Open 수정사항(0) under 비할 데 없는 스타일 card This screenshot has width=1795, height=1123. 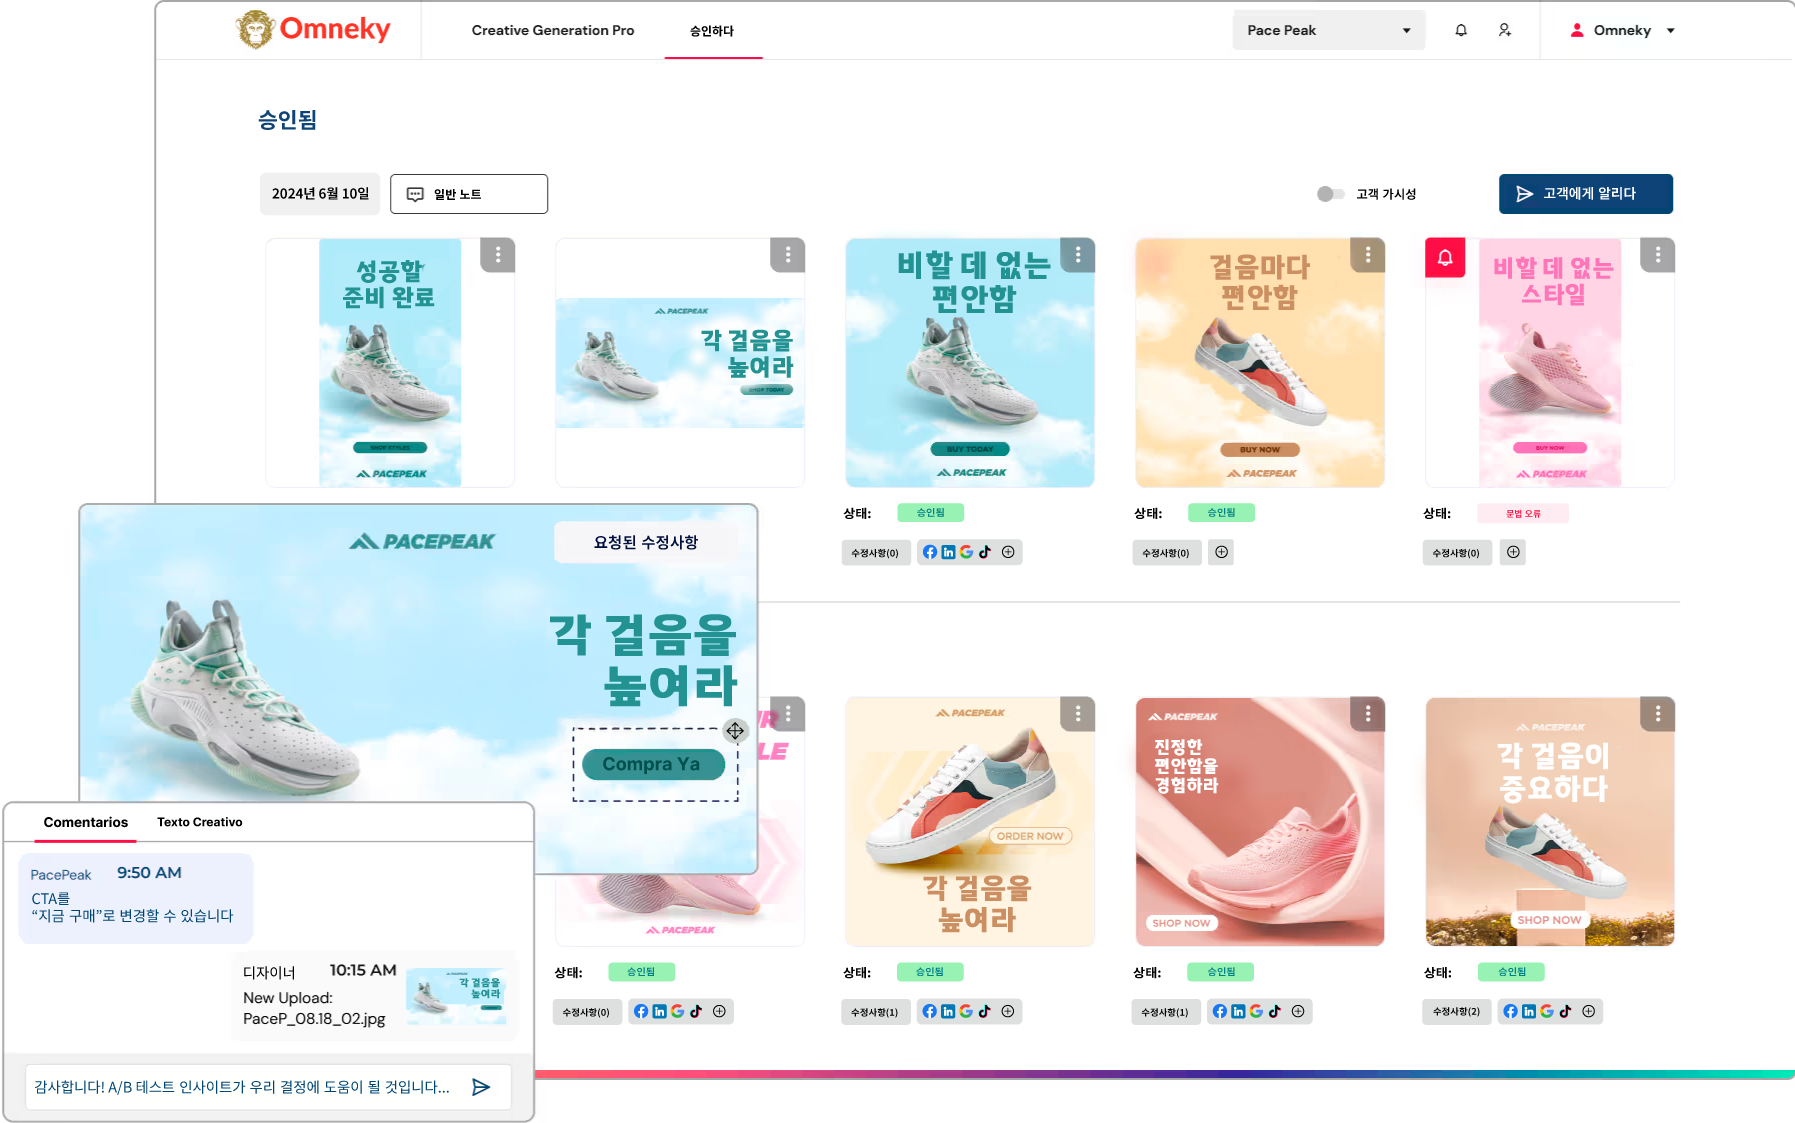click(1456, 553)
